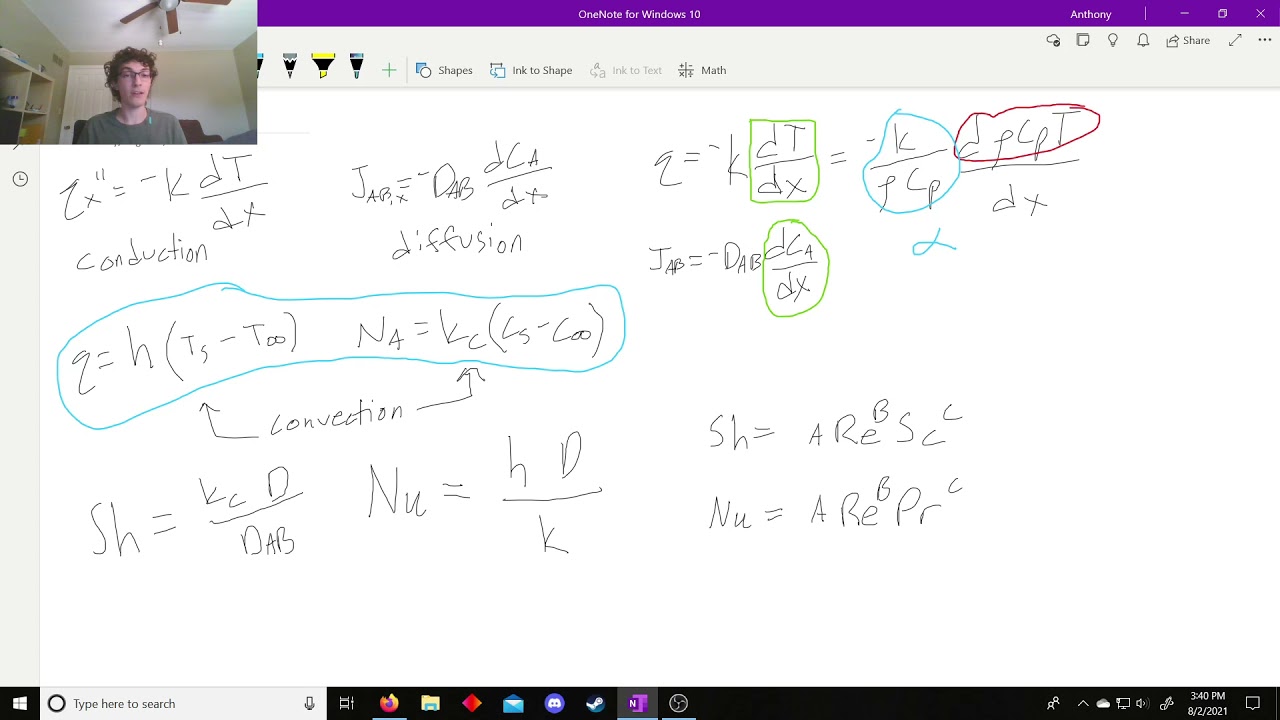Open the clock showing 3:40 PM
This screenshot has width=1280, height=720.
point(1208,703)
